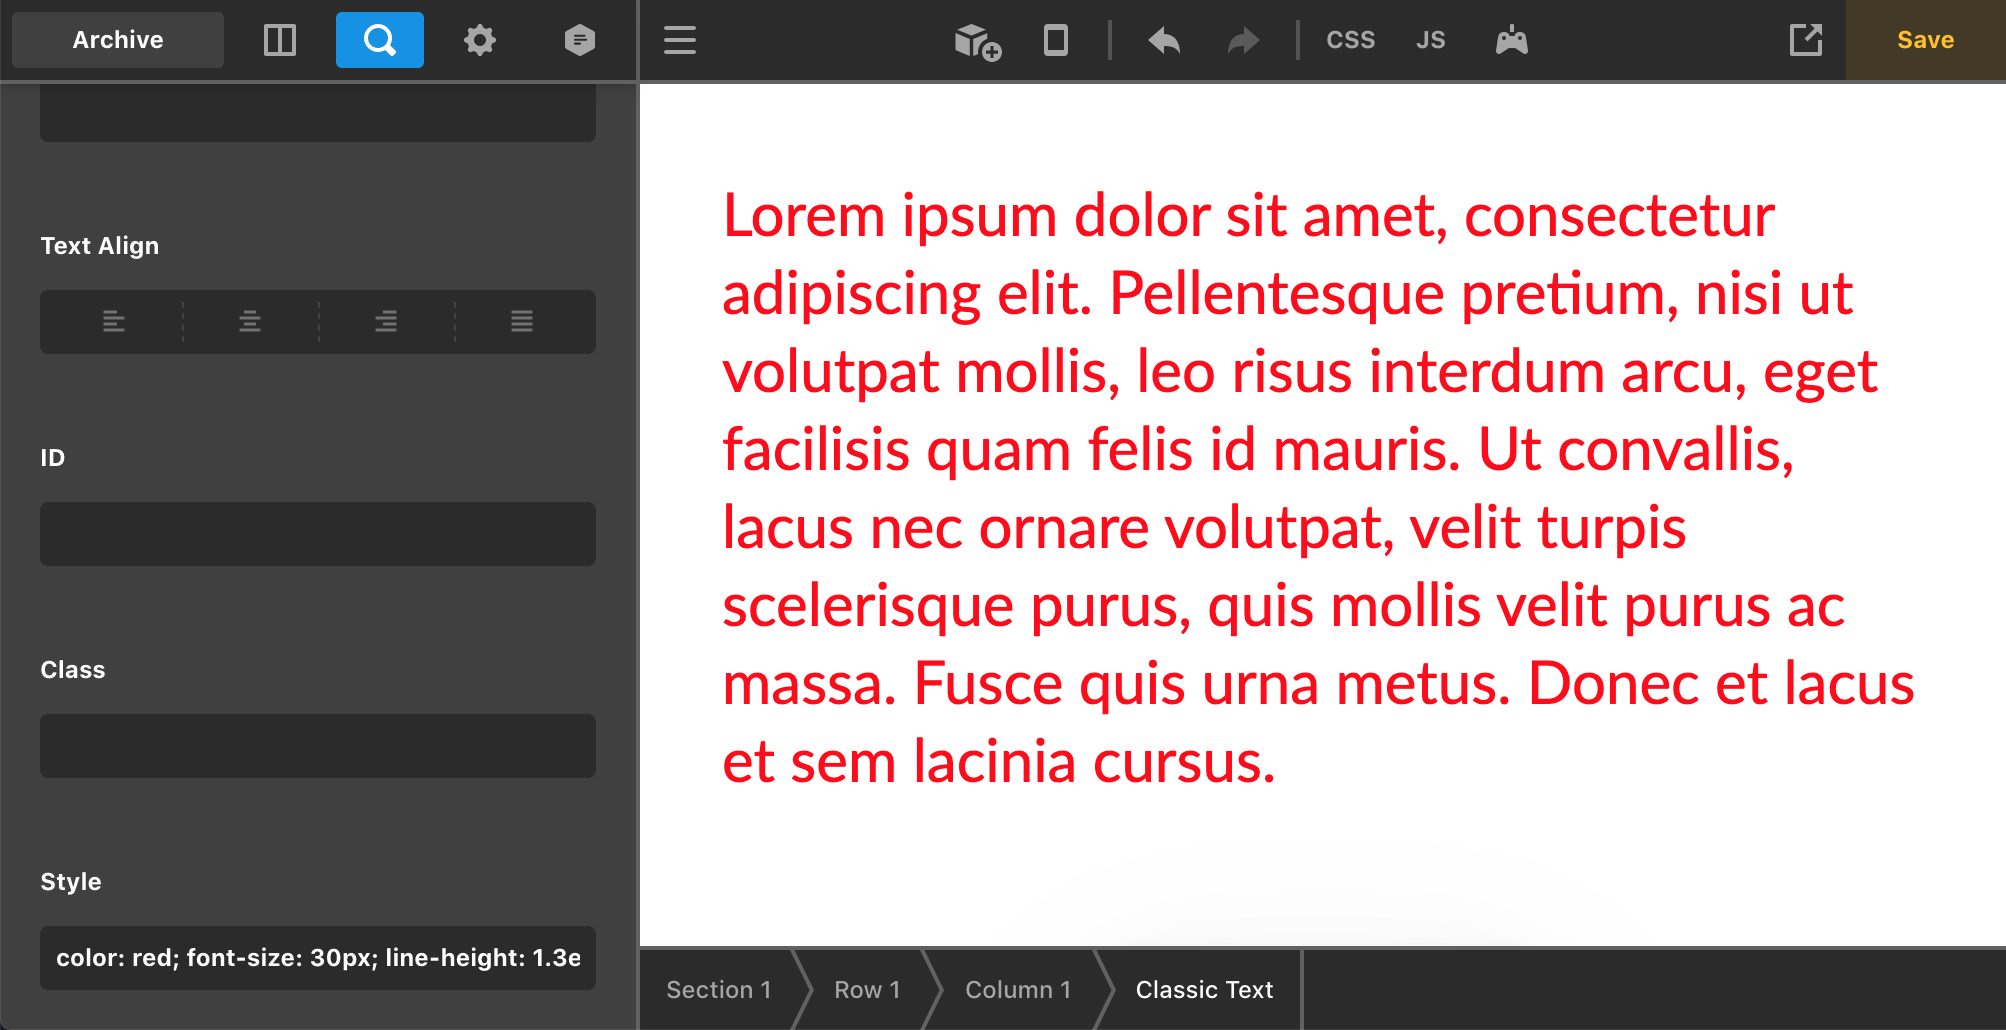
Task: Toggle the hamburger menu icon
Action: pyautogui.click(x=680, y=40)
